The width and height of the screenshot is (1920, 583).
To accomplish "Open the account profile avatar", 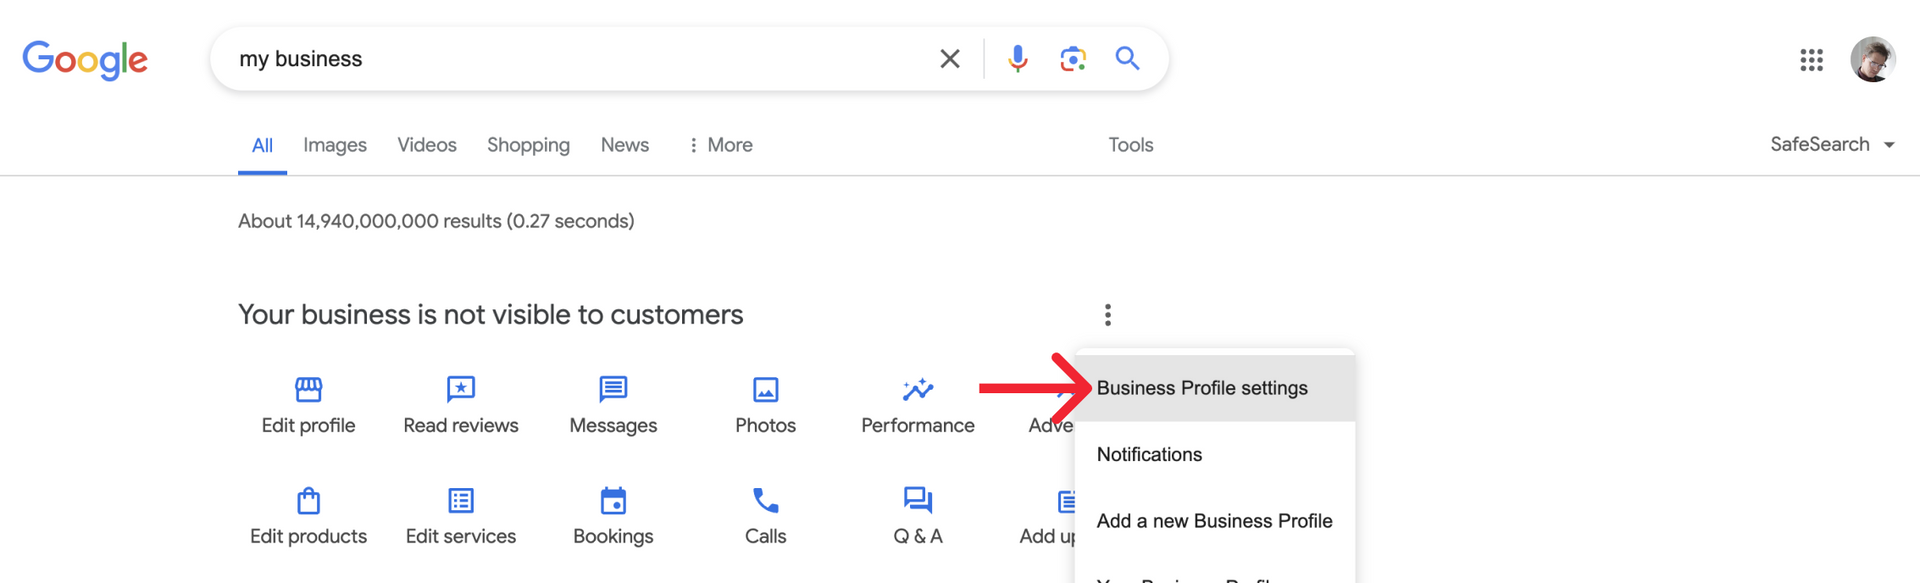I will (1873, 60).
